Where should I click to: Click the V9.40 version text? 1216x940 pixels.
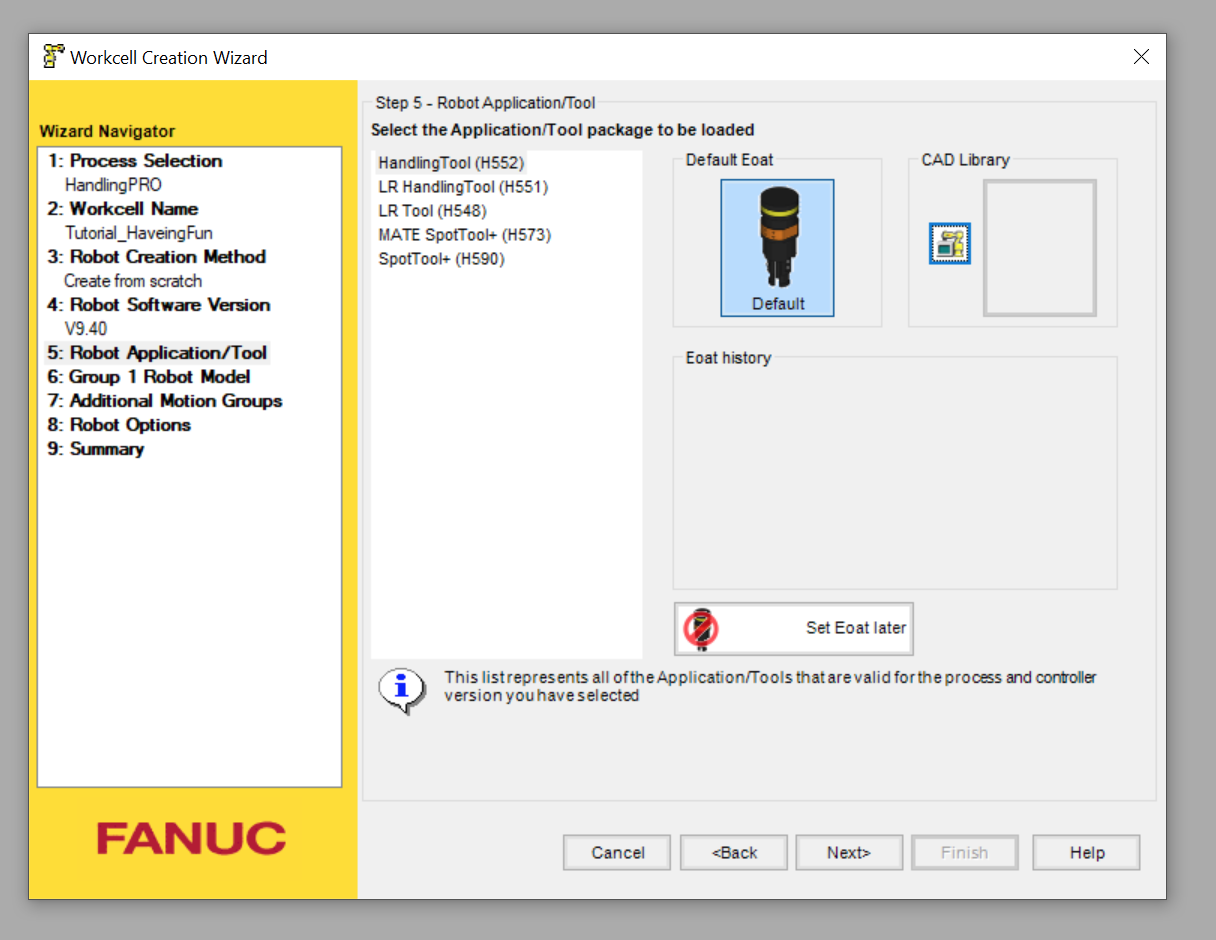point(86,329)
